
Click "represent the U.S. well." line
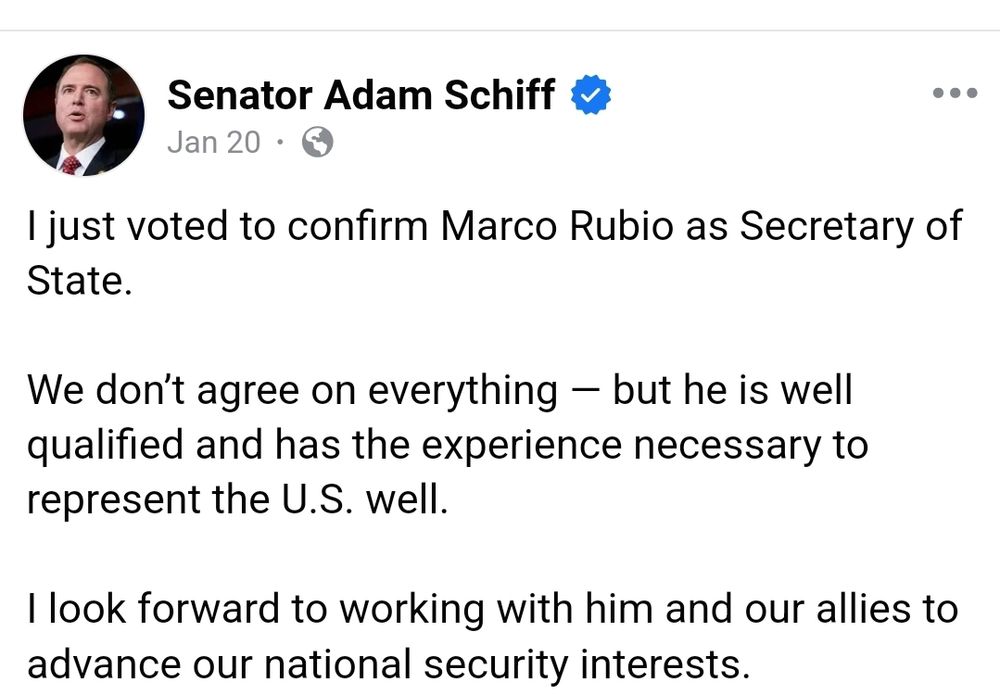pos(237,499)
